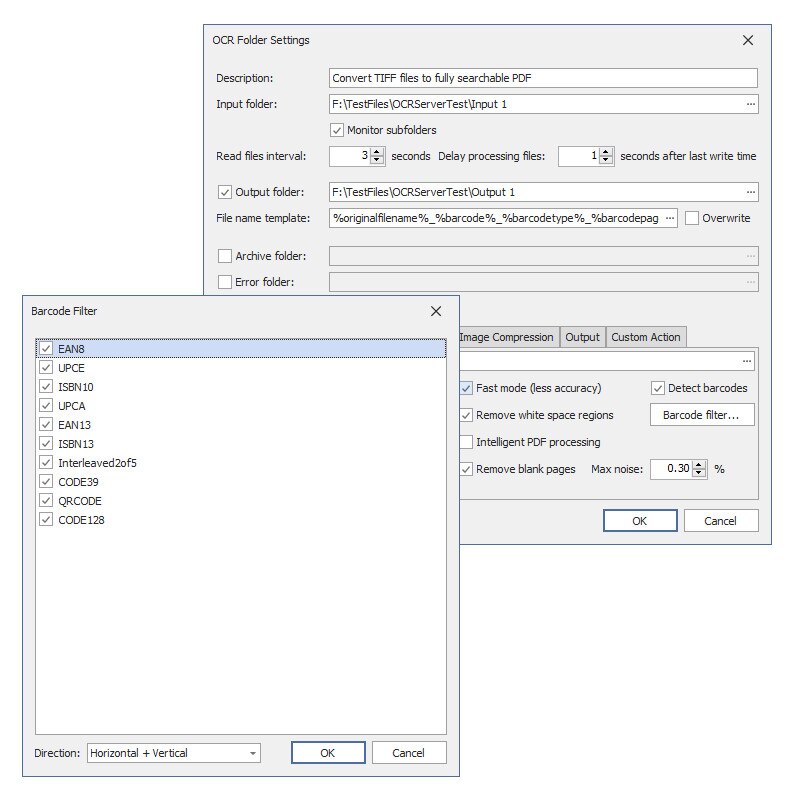Screen dimensions: 800x800
Task: Uncheck the CODE128 barcode type
Action: pos(46,519)
